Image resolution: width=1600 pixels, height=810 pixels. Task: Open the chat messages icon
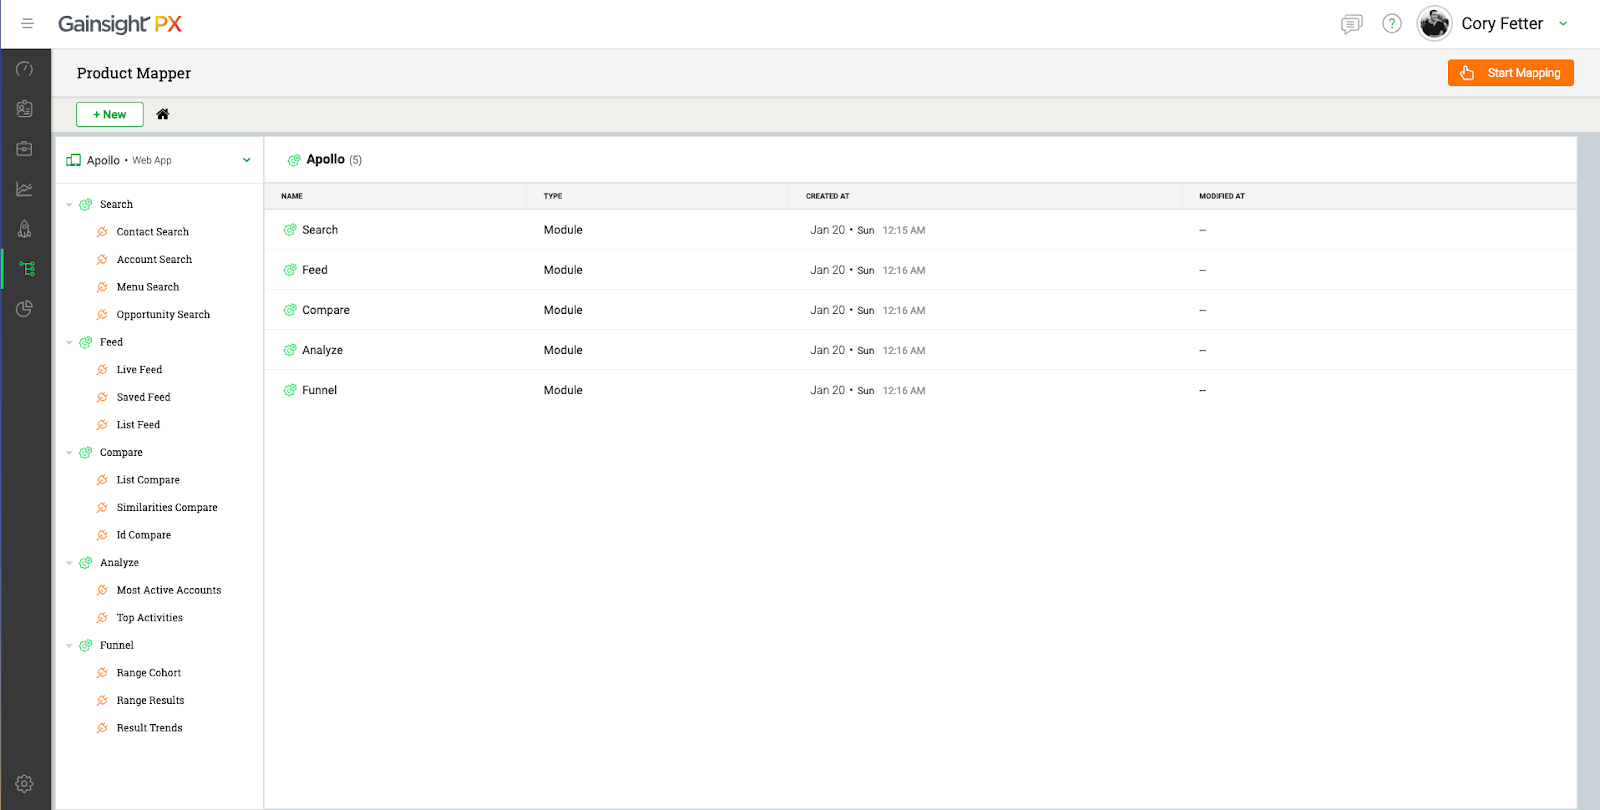1351,24
